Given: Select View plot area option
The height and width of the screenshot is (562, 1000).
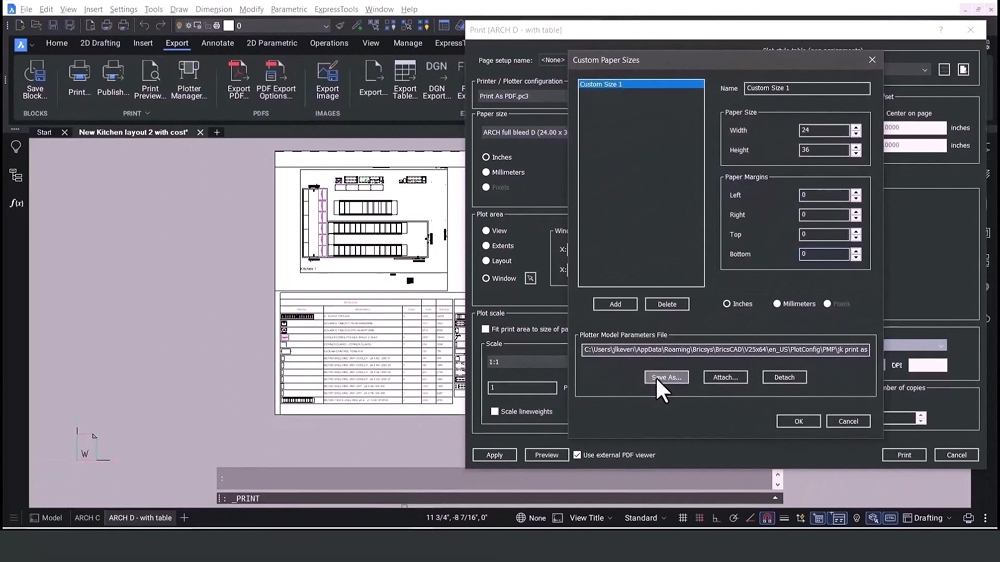Looking at the screenshot, I should click(486, 231).
